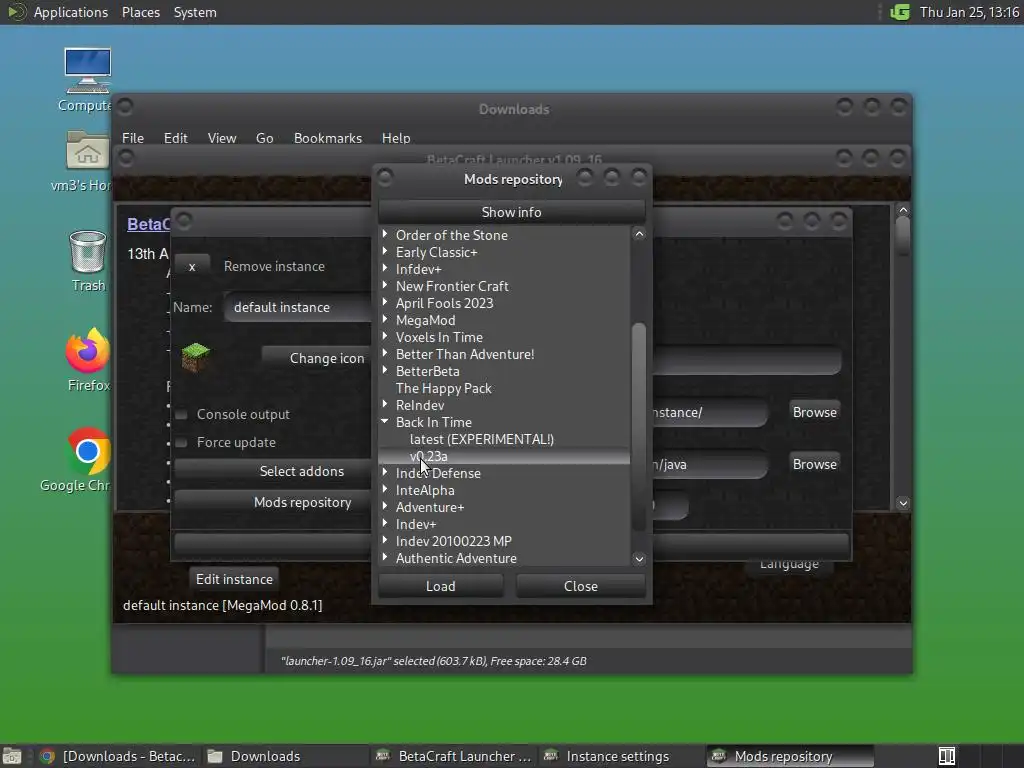This screenshot has width=1024, height=768.
Task: Open the Go menu in Downloads window
Action: tap(264, 138)
